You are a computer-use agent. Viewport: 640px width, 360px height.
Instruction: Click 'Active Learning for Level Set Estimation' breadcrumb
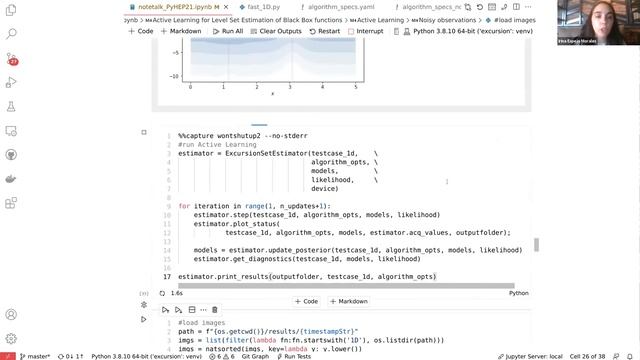pos(244,20)
